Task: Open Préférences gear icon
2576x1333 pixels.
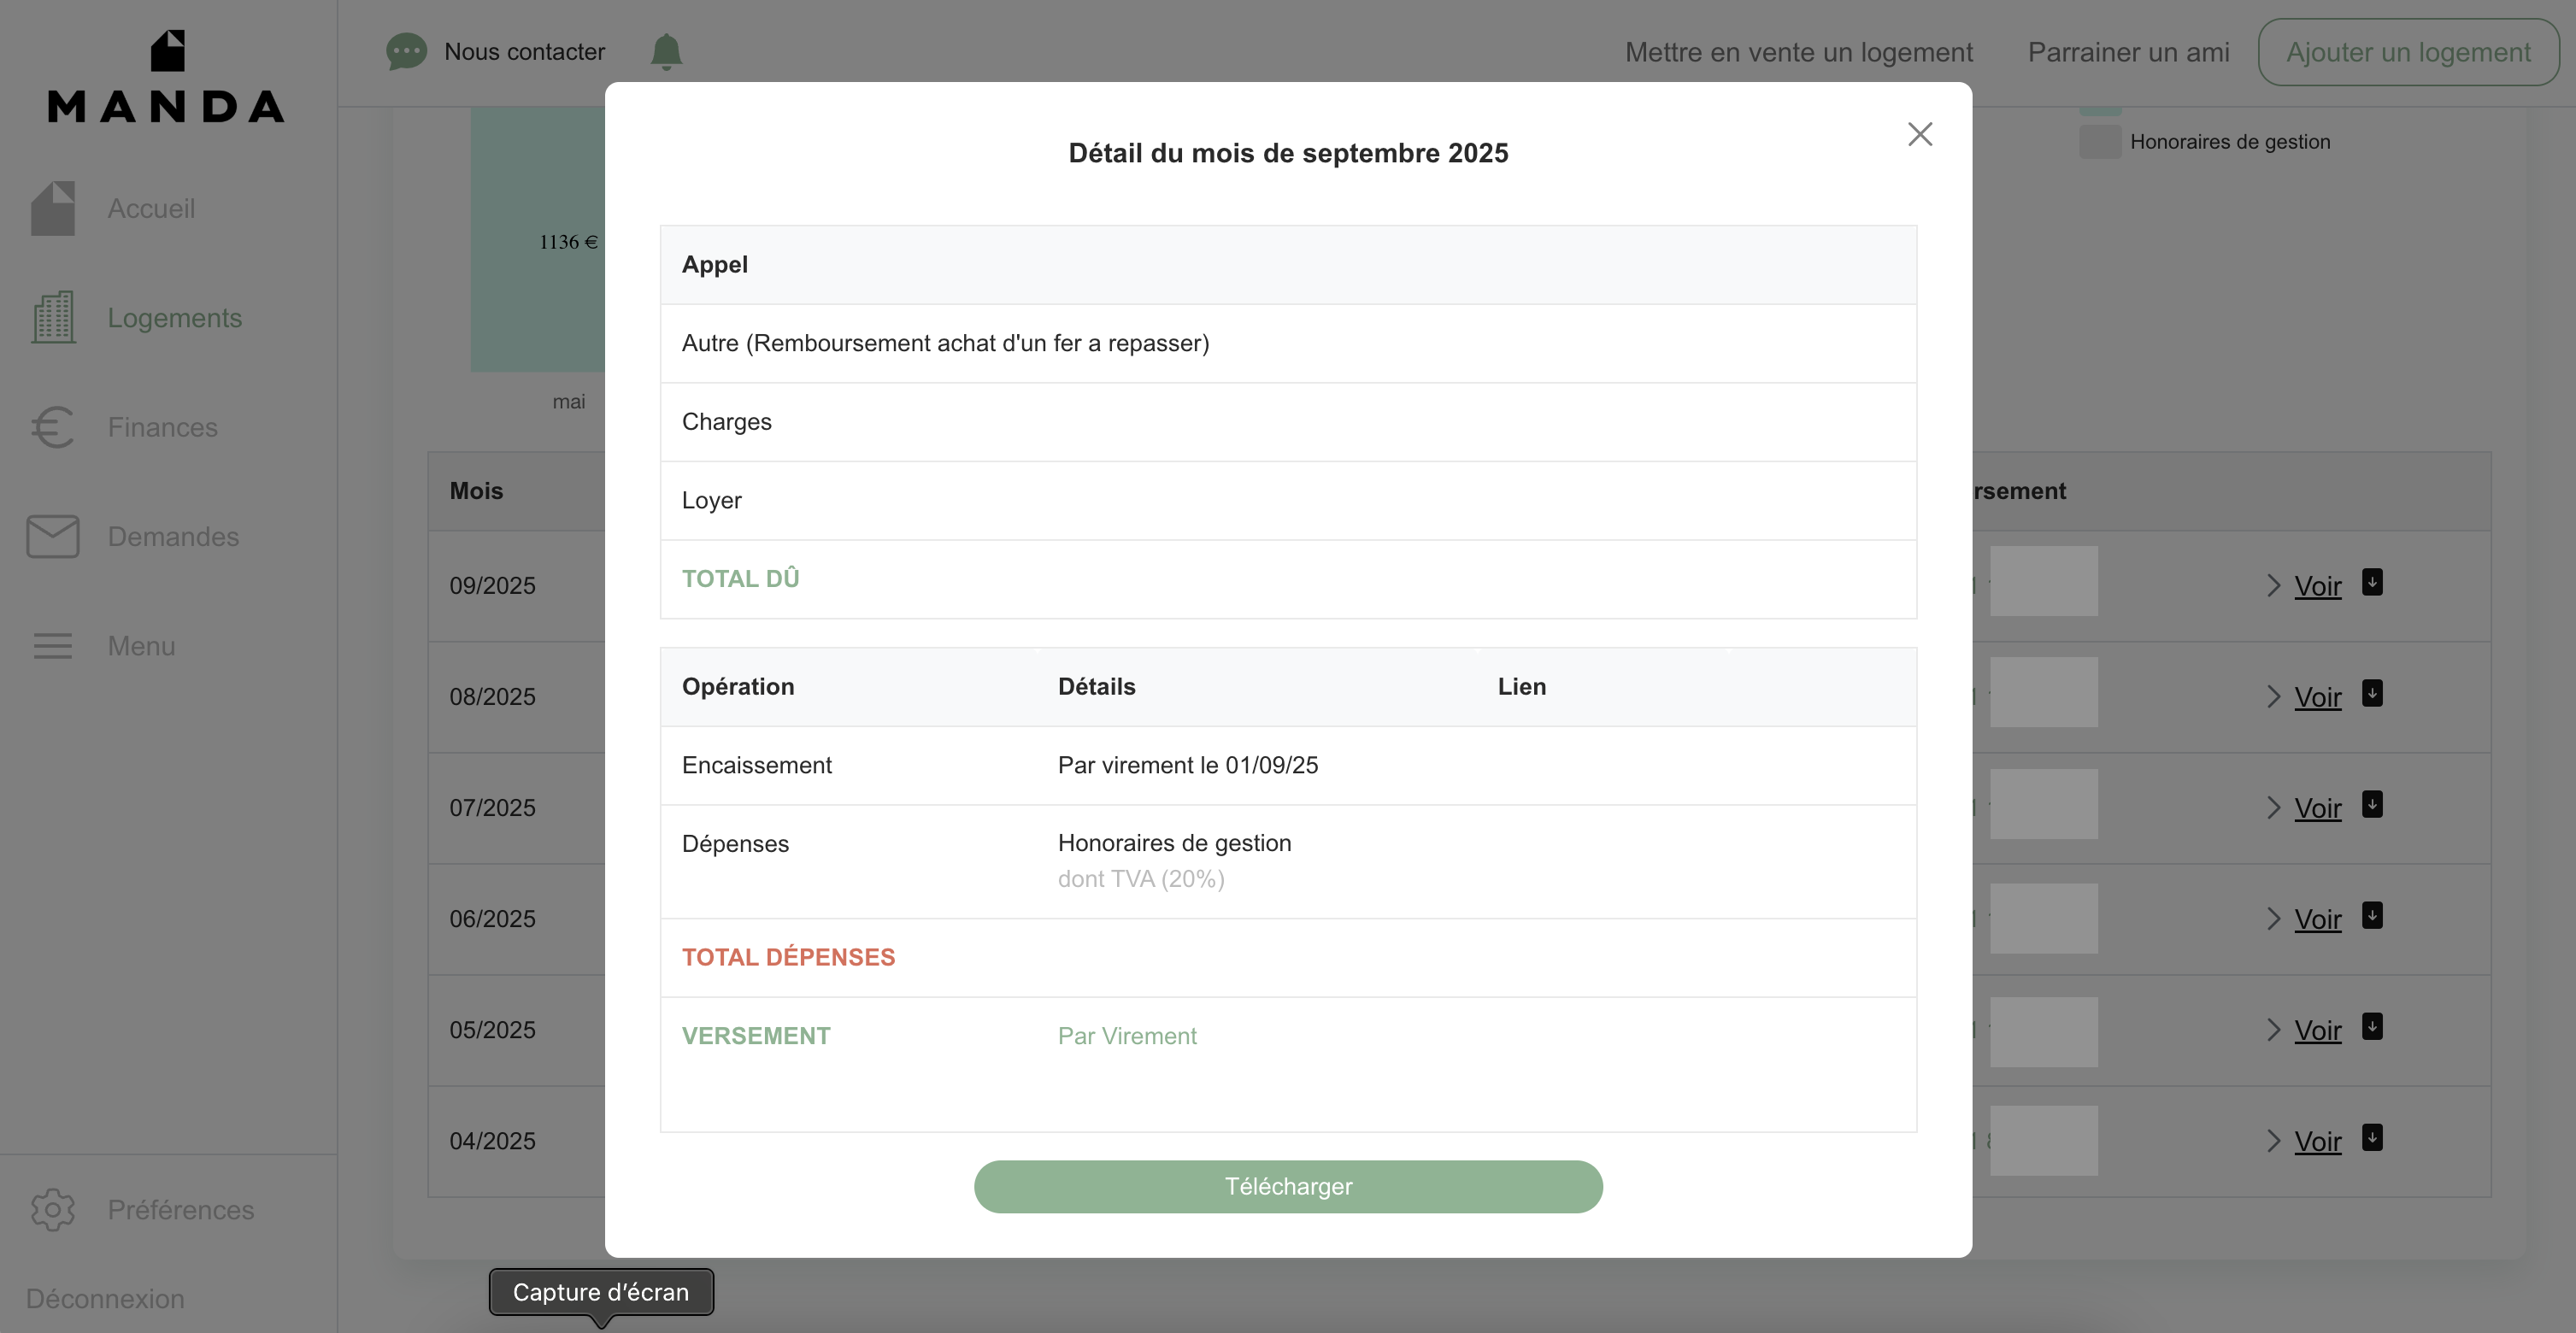Action: 53,1210
